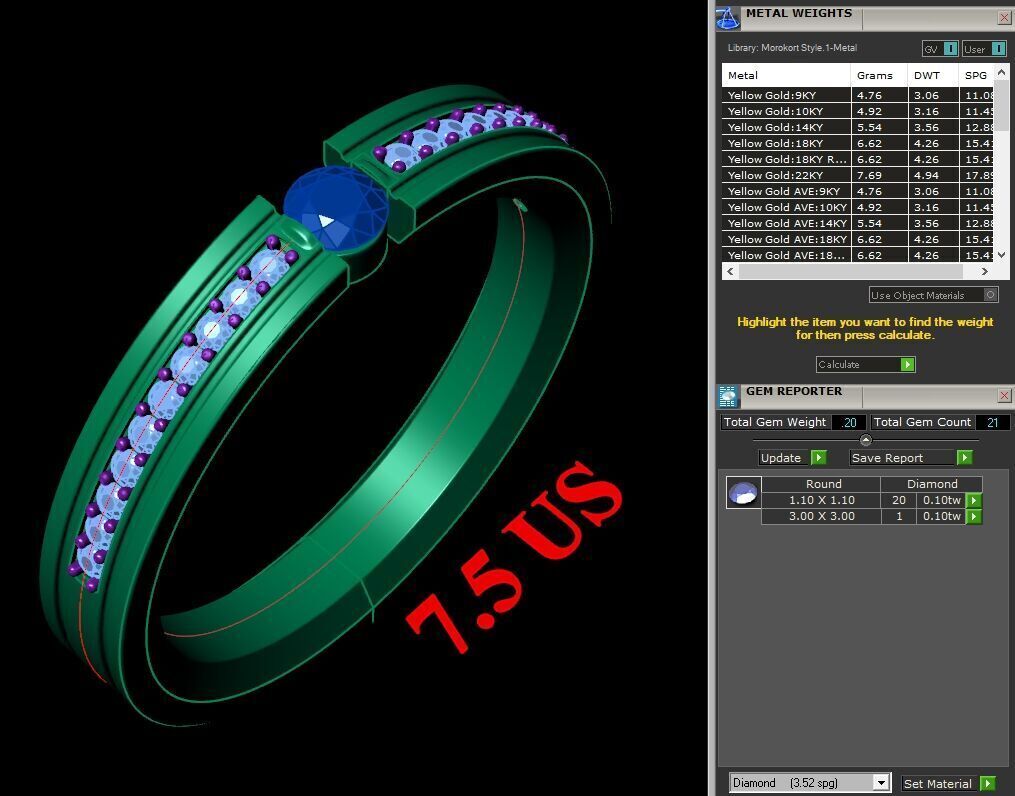Select the Yellow Gold:18KY row

click(858, 143)
